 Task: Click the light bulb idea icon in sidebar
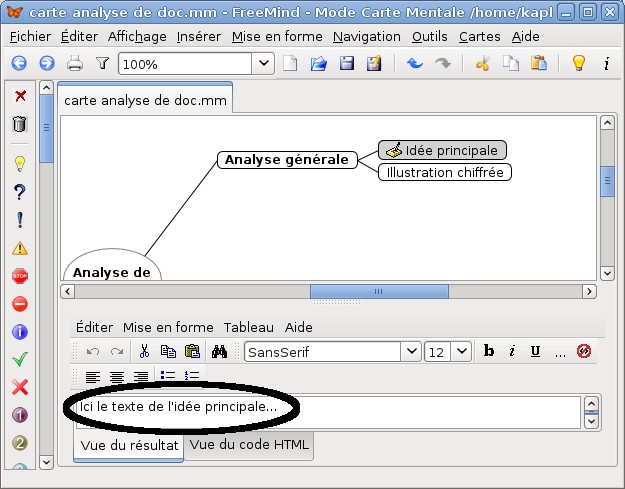pyautogui.click(x=20, y=164)
